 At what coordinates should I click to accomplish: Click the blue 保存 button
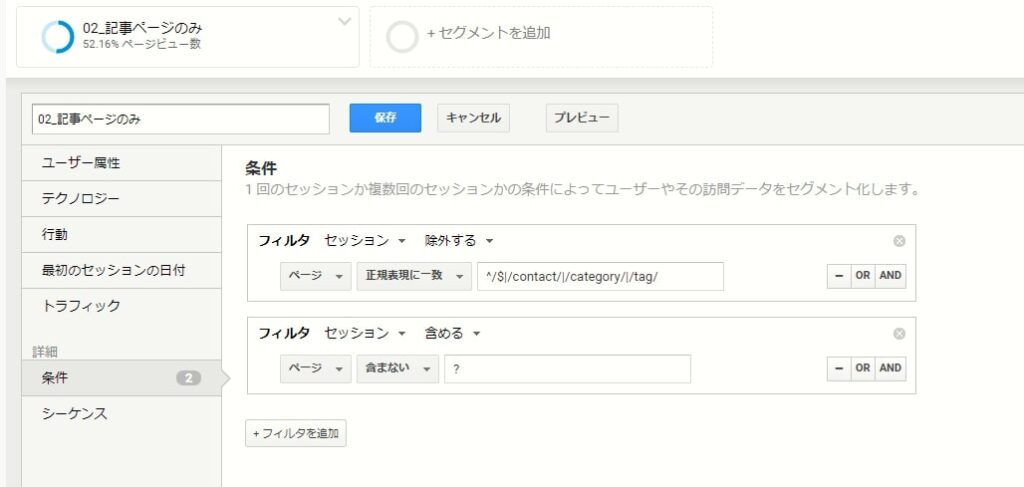coord(385,118)
